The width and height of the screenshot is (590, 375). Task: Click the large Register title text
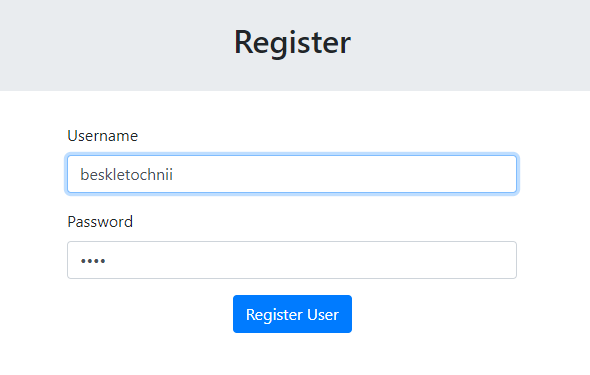click(292, 42)
